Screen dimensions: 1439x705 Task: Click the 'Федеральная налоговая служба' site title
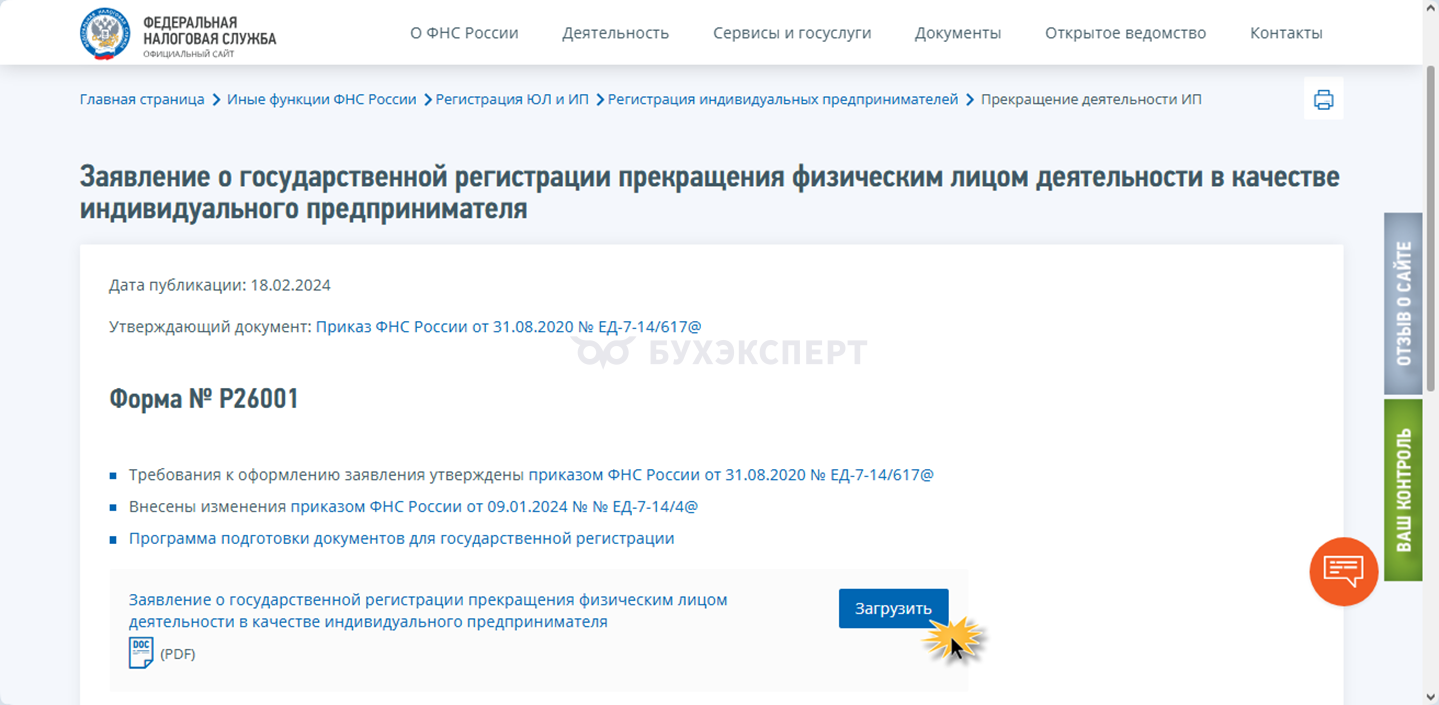(209, 31)
